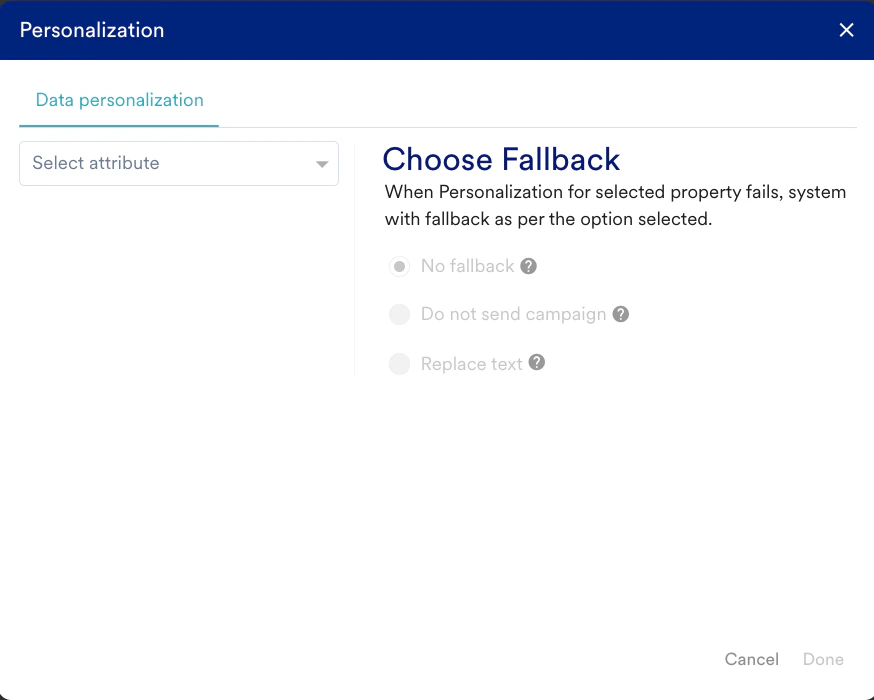Image resolution: width=874 pixels, height=700 pixels.
Task: Open help icon beside Do not send campaign
Action: point(621,314)
